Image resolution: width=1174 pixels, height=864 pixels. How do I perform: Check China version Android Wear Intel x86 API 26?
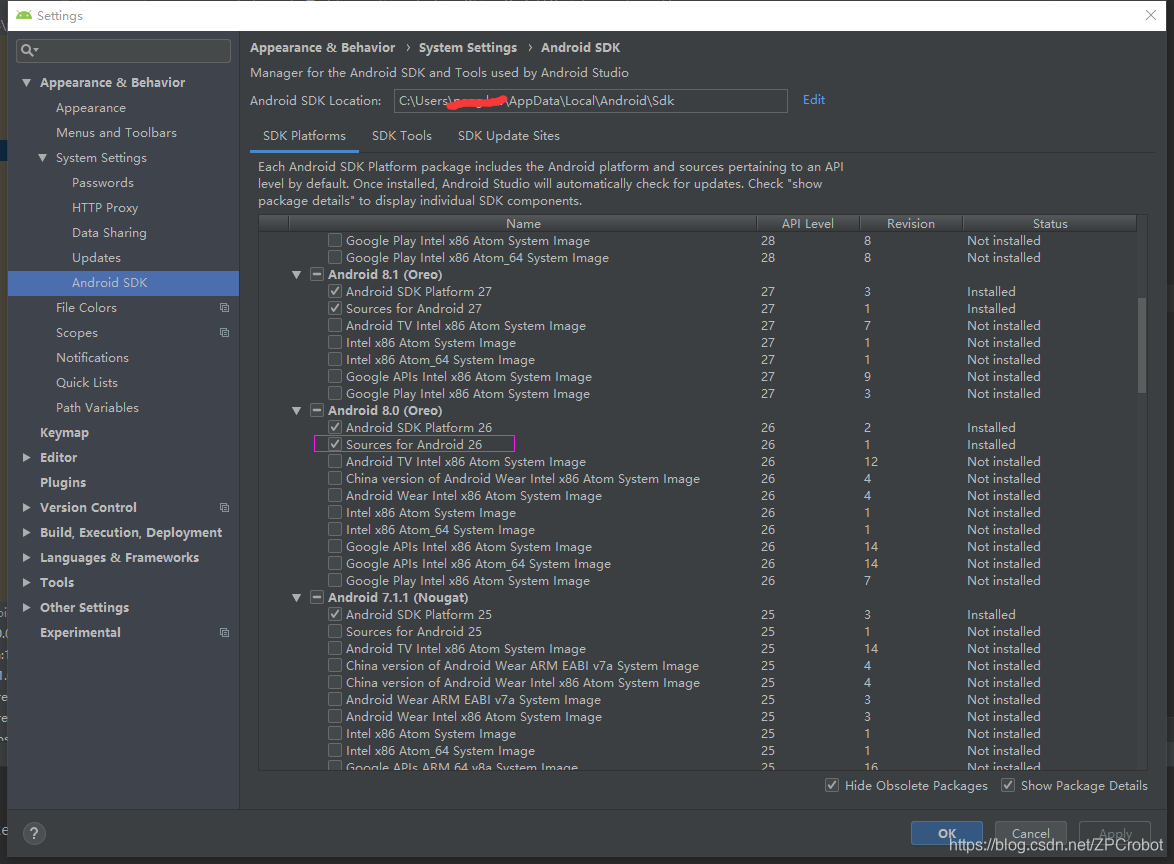(335, 478)
